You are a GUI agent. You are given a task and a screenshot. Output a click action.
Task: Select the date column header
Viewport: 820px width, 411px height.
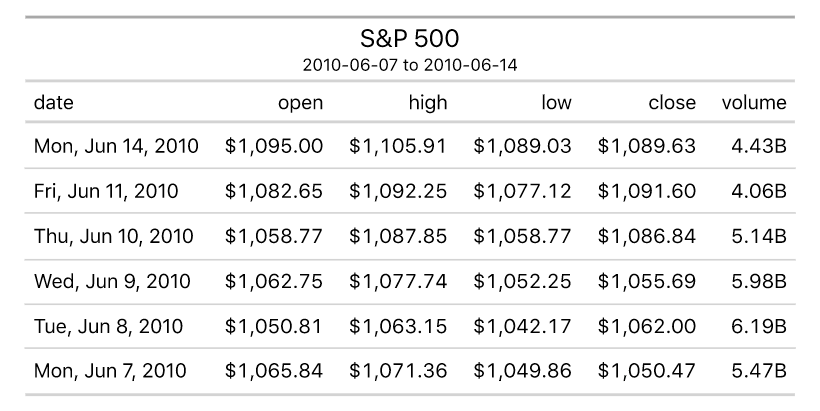(x=53, y=102)
